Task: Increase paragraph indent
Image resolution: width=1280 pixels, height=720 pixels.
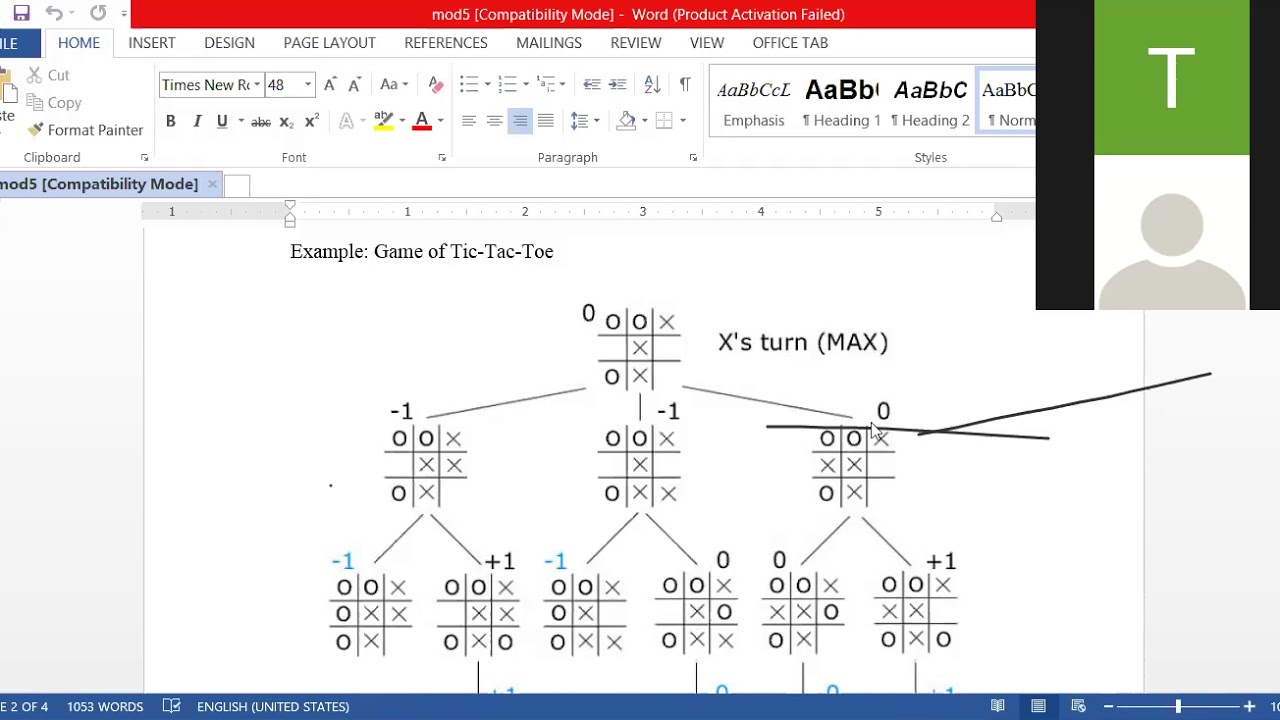Action: point(618,85)
